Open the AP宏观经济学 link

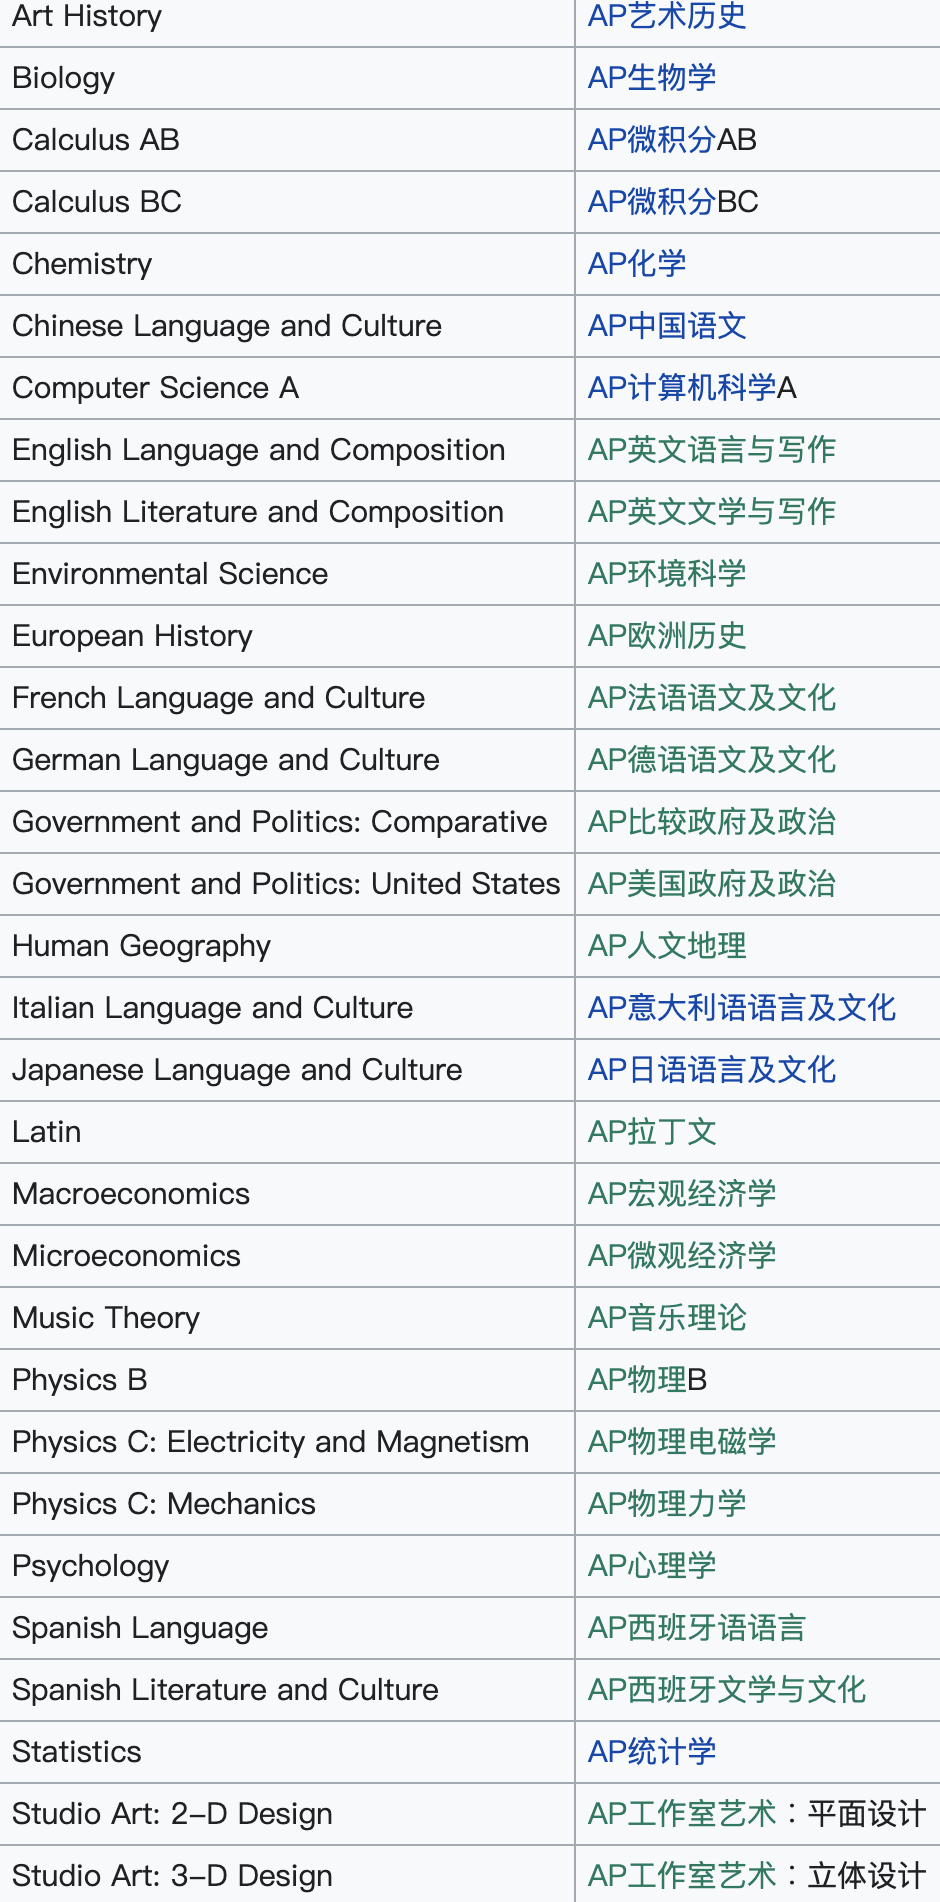click(682, 1194)
